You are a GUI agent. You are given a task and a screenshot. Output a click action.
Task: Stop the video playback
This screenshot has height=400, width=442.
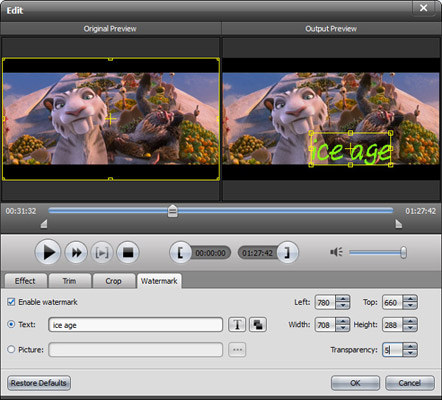point(128,253)
